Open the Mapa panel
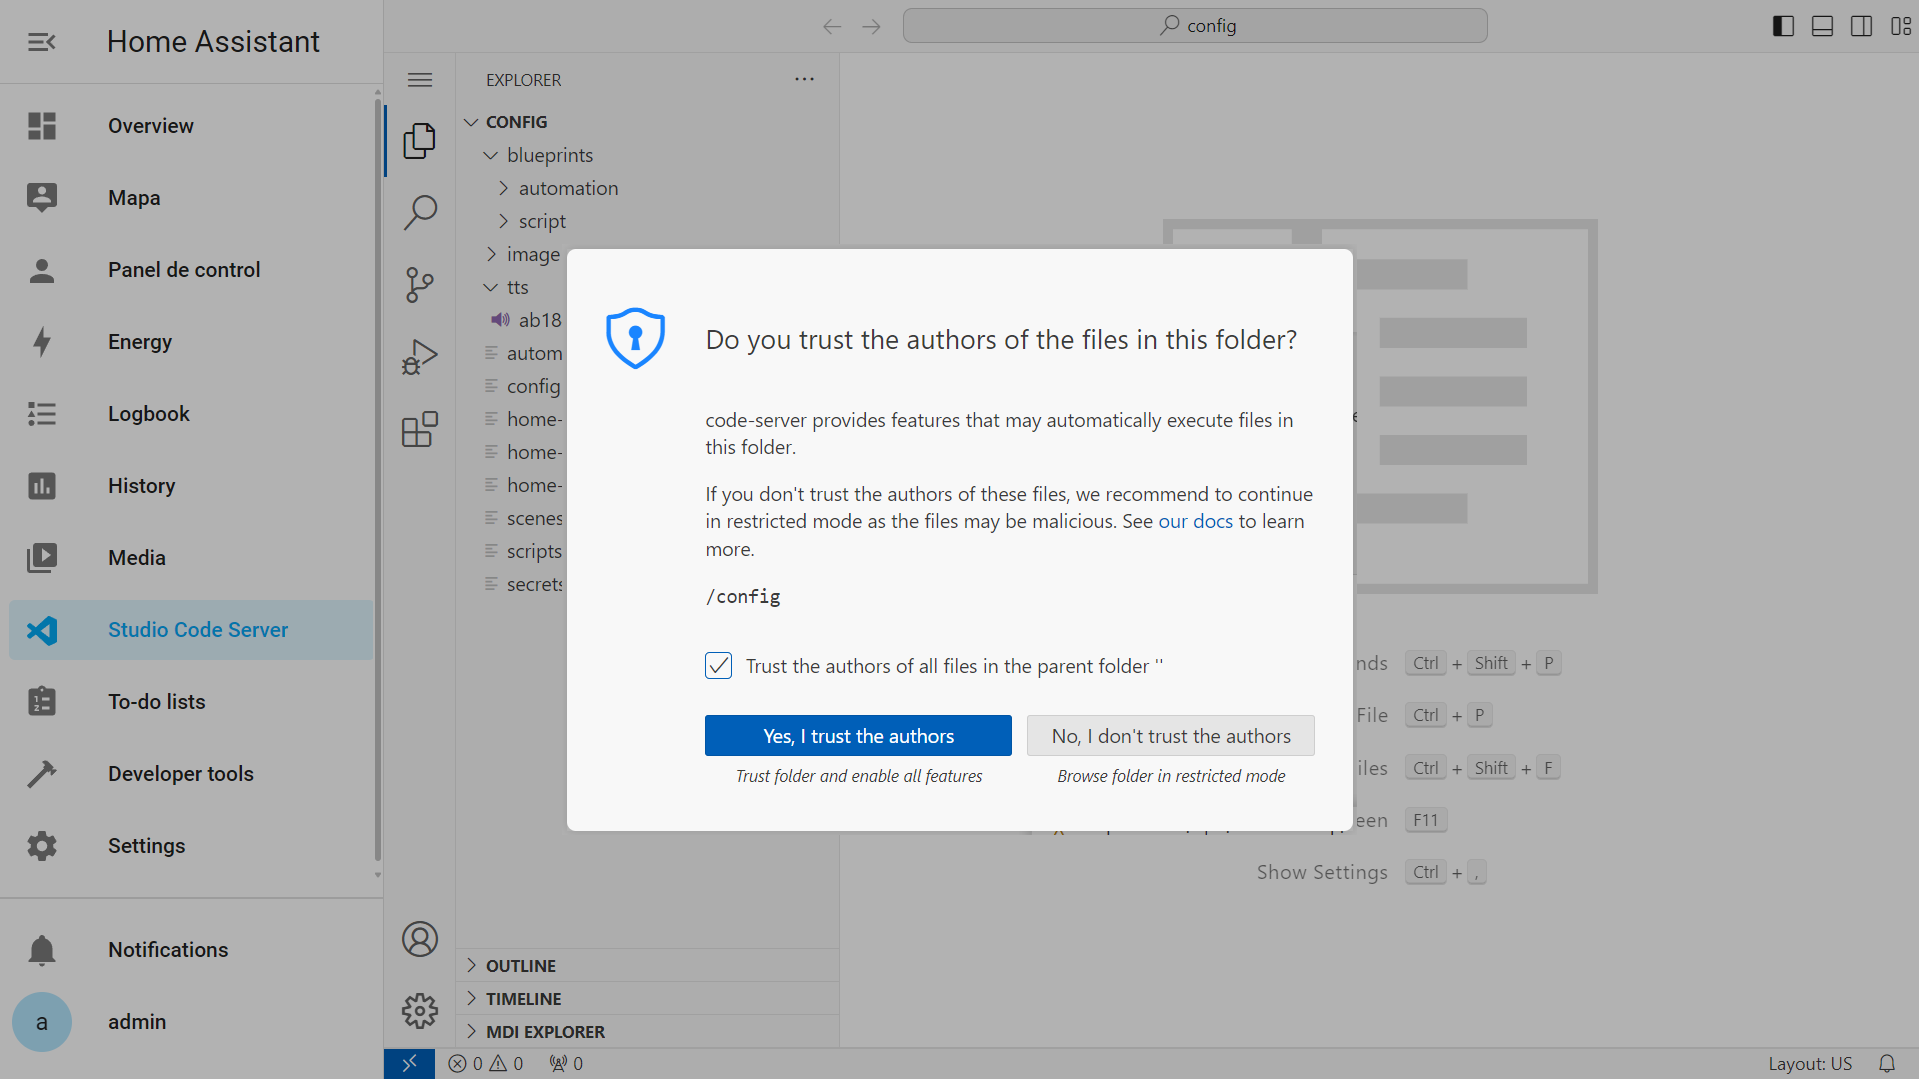 pos(191,198)
